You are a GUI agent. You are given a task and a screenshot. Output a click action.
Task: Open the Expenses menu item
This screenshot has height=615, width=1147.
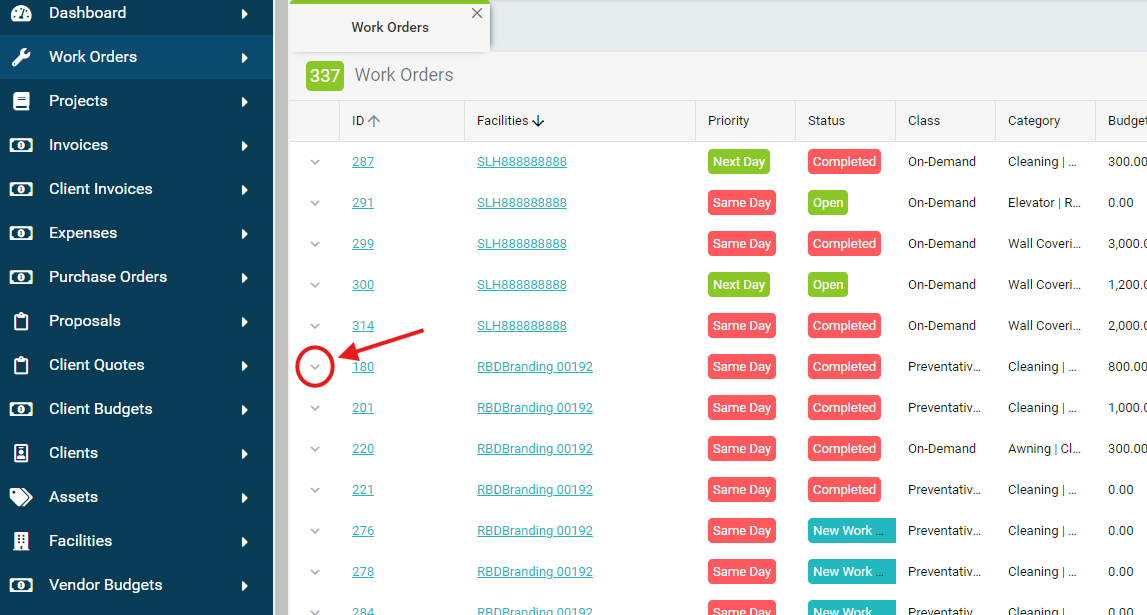tap(83, 233)
